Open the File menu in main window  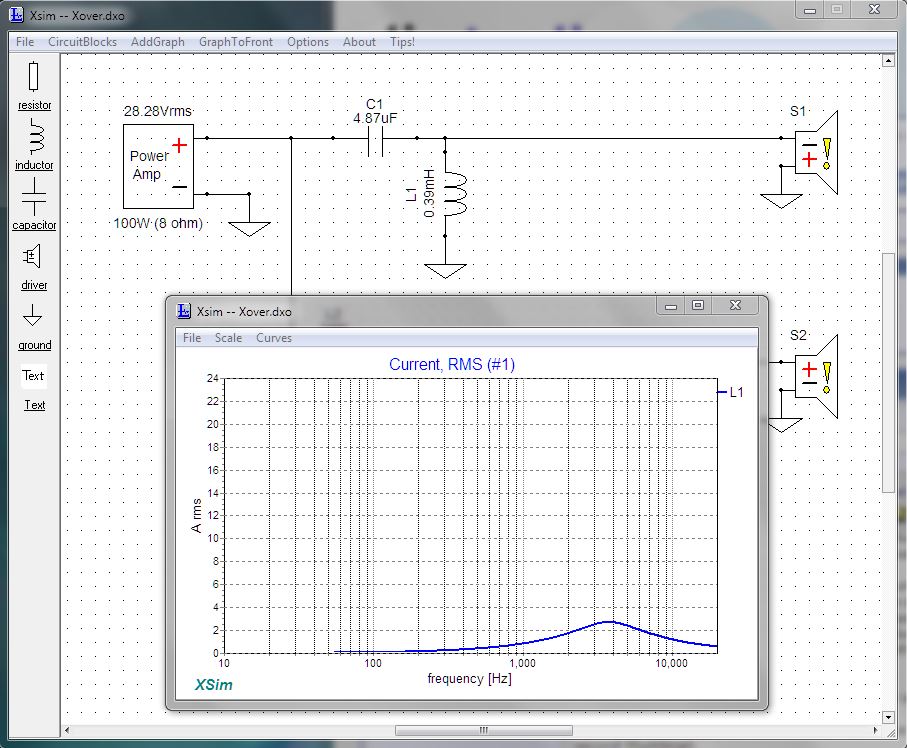25,42
